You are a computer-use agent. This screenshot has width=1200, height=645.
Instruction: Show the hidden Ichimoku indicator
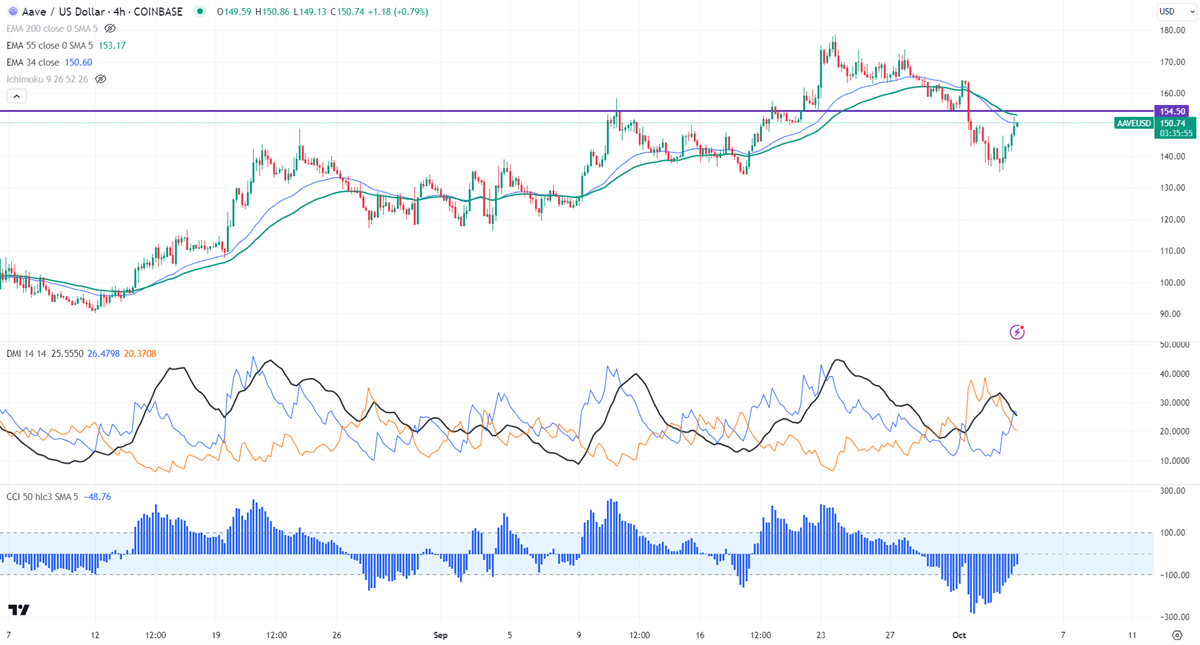click(99, 78)
